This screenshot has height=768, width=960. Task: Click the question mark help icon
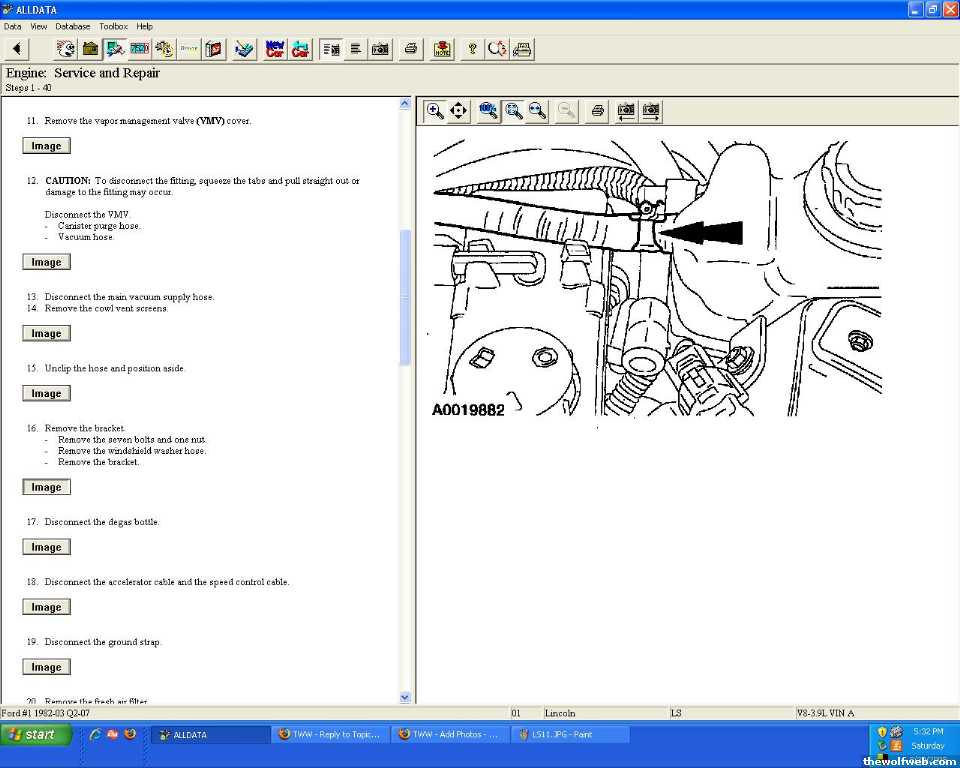click(472, 49)
